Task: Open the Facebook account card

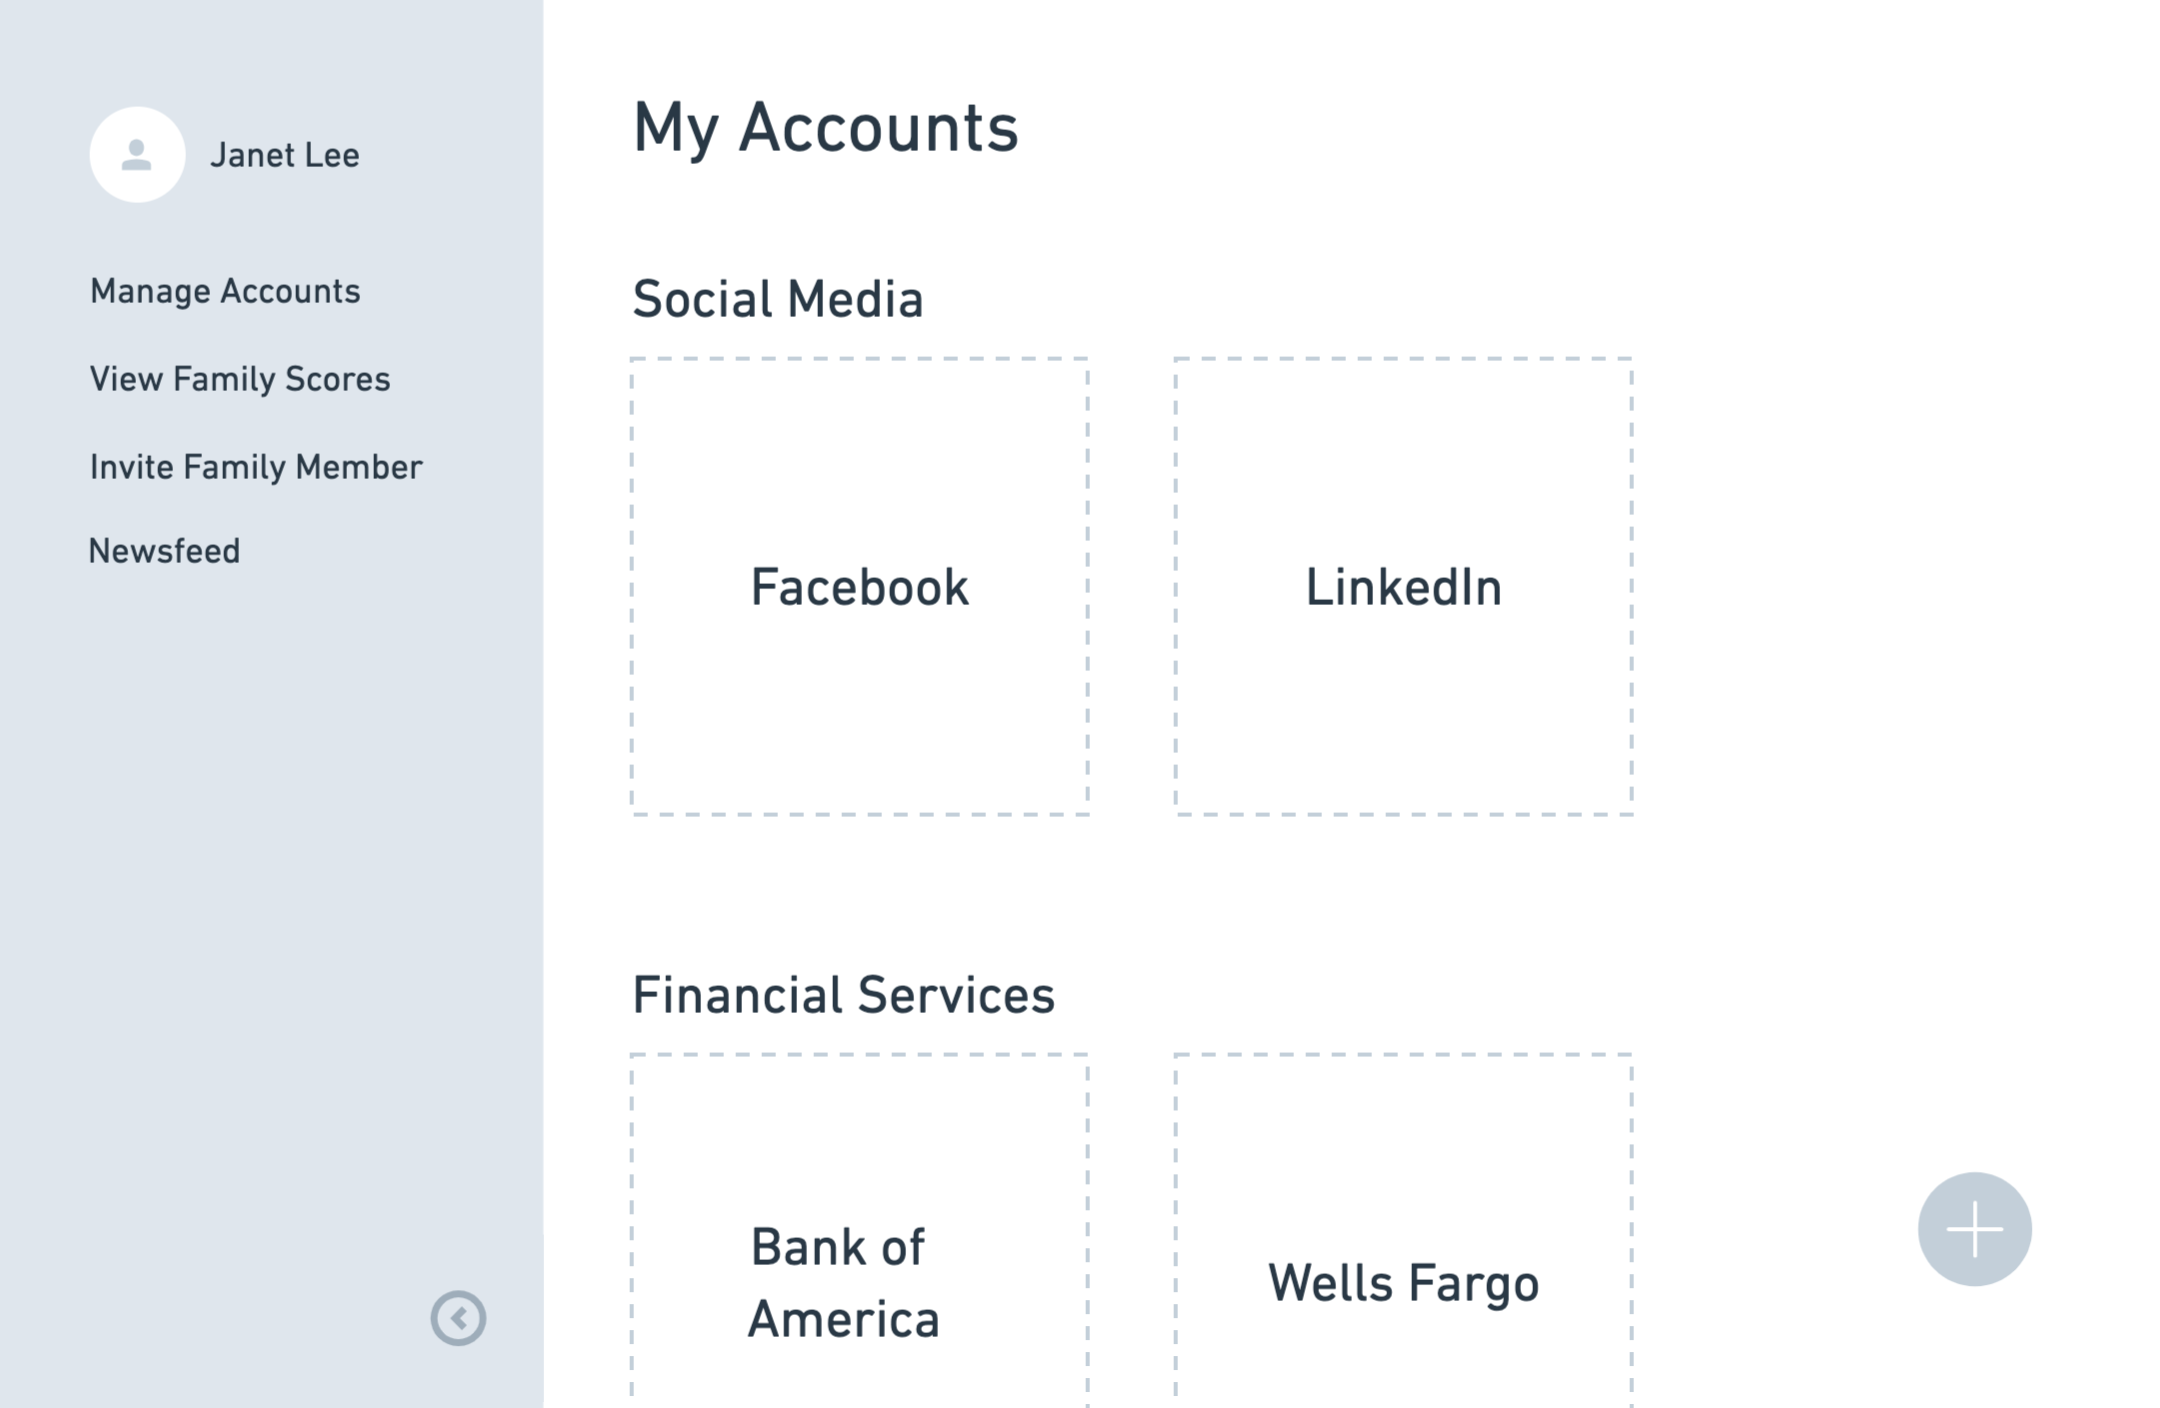Action: tap(859, 586)
